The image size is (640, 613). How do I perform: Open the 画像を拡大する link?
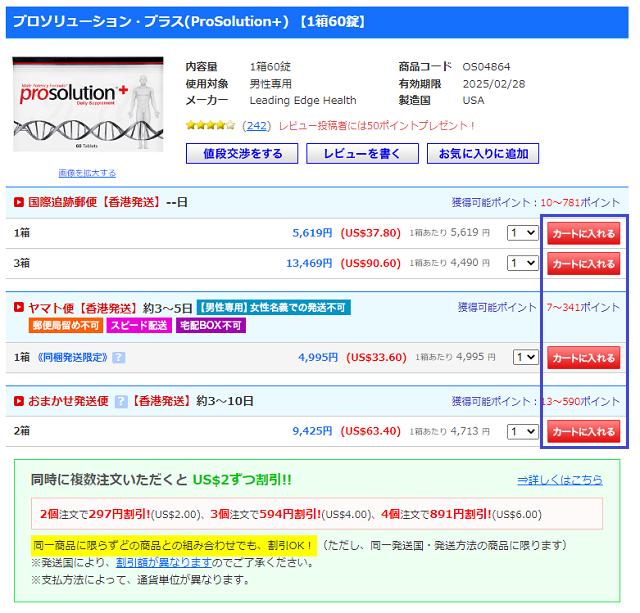87,173
